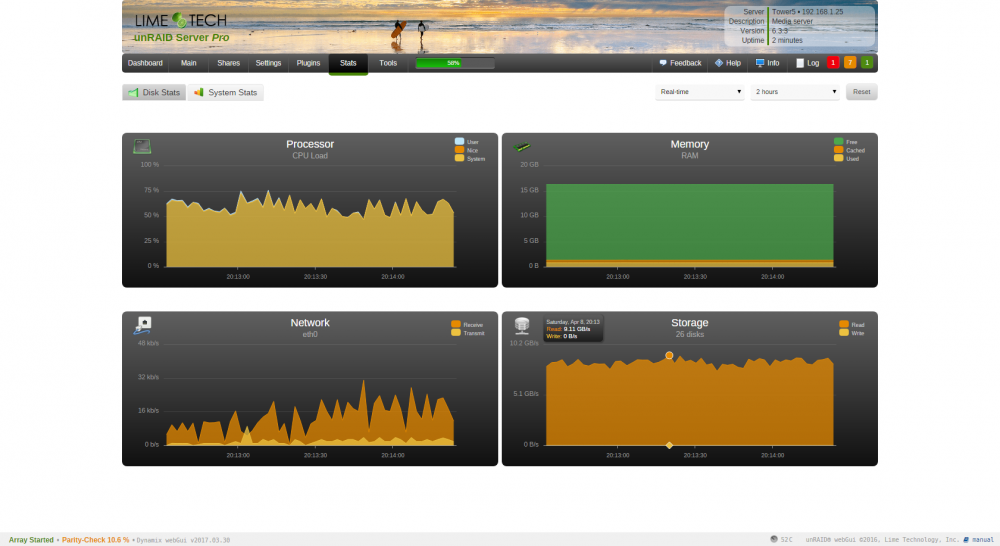Open the Real-time dropdown

tap(700, 92)
